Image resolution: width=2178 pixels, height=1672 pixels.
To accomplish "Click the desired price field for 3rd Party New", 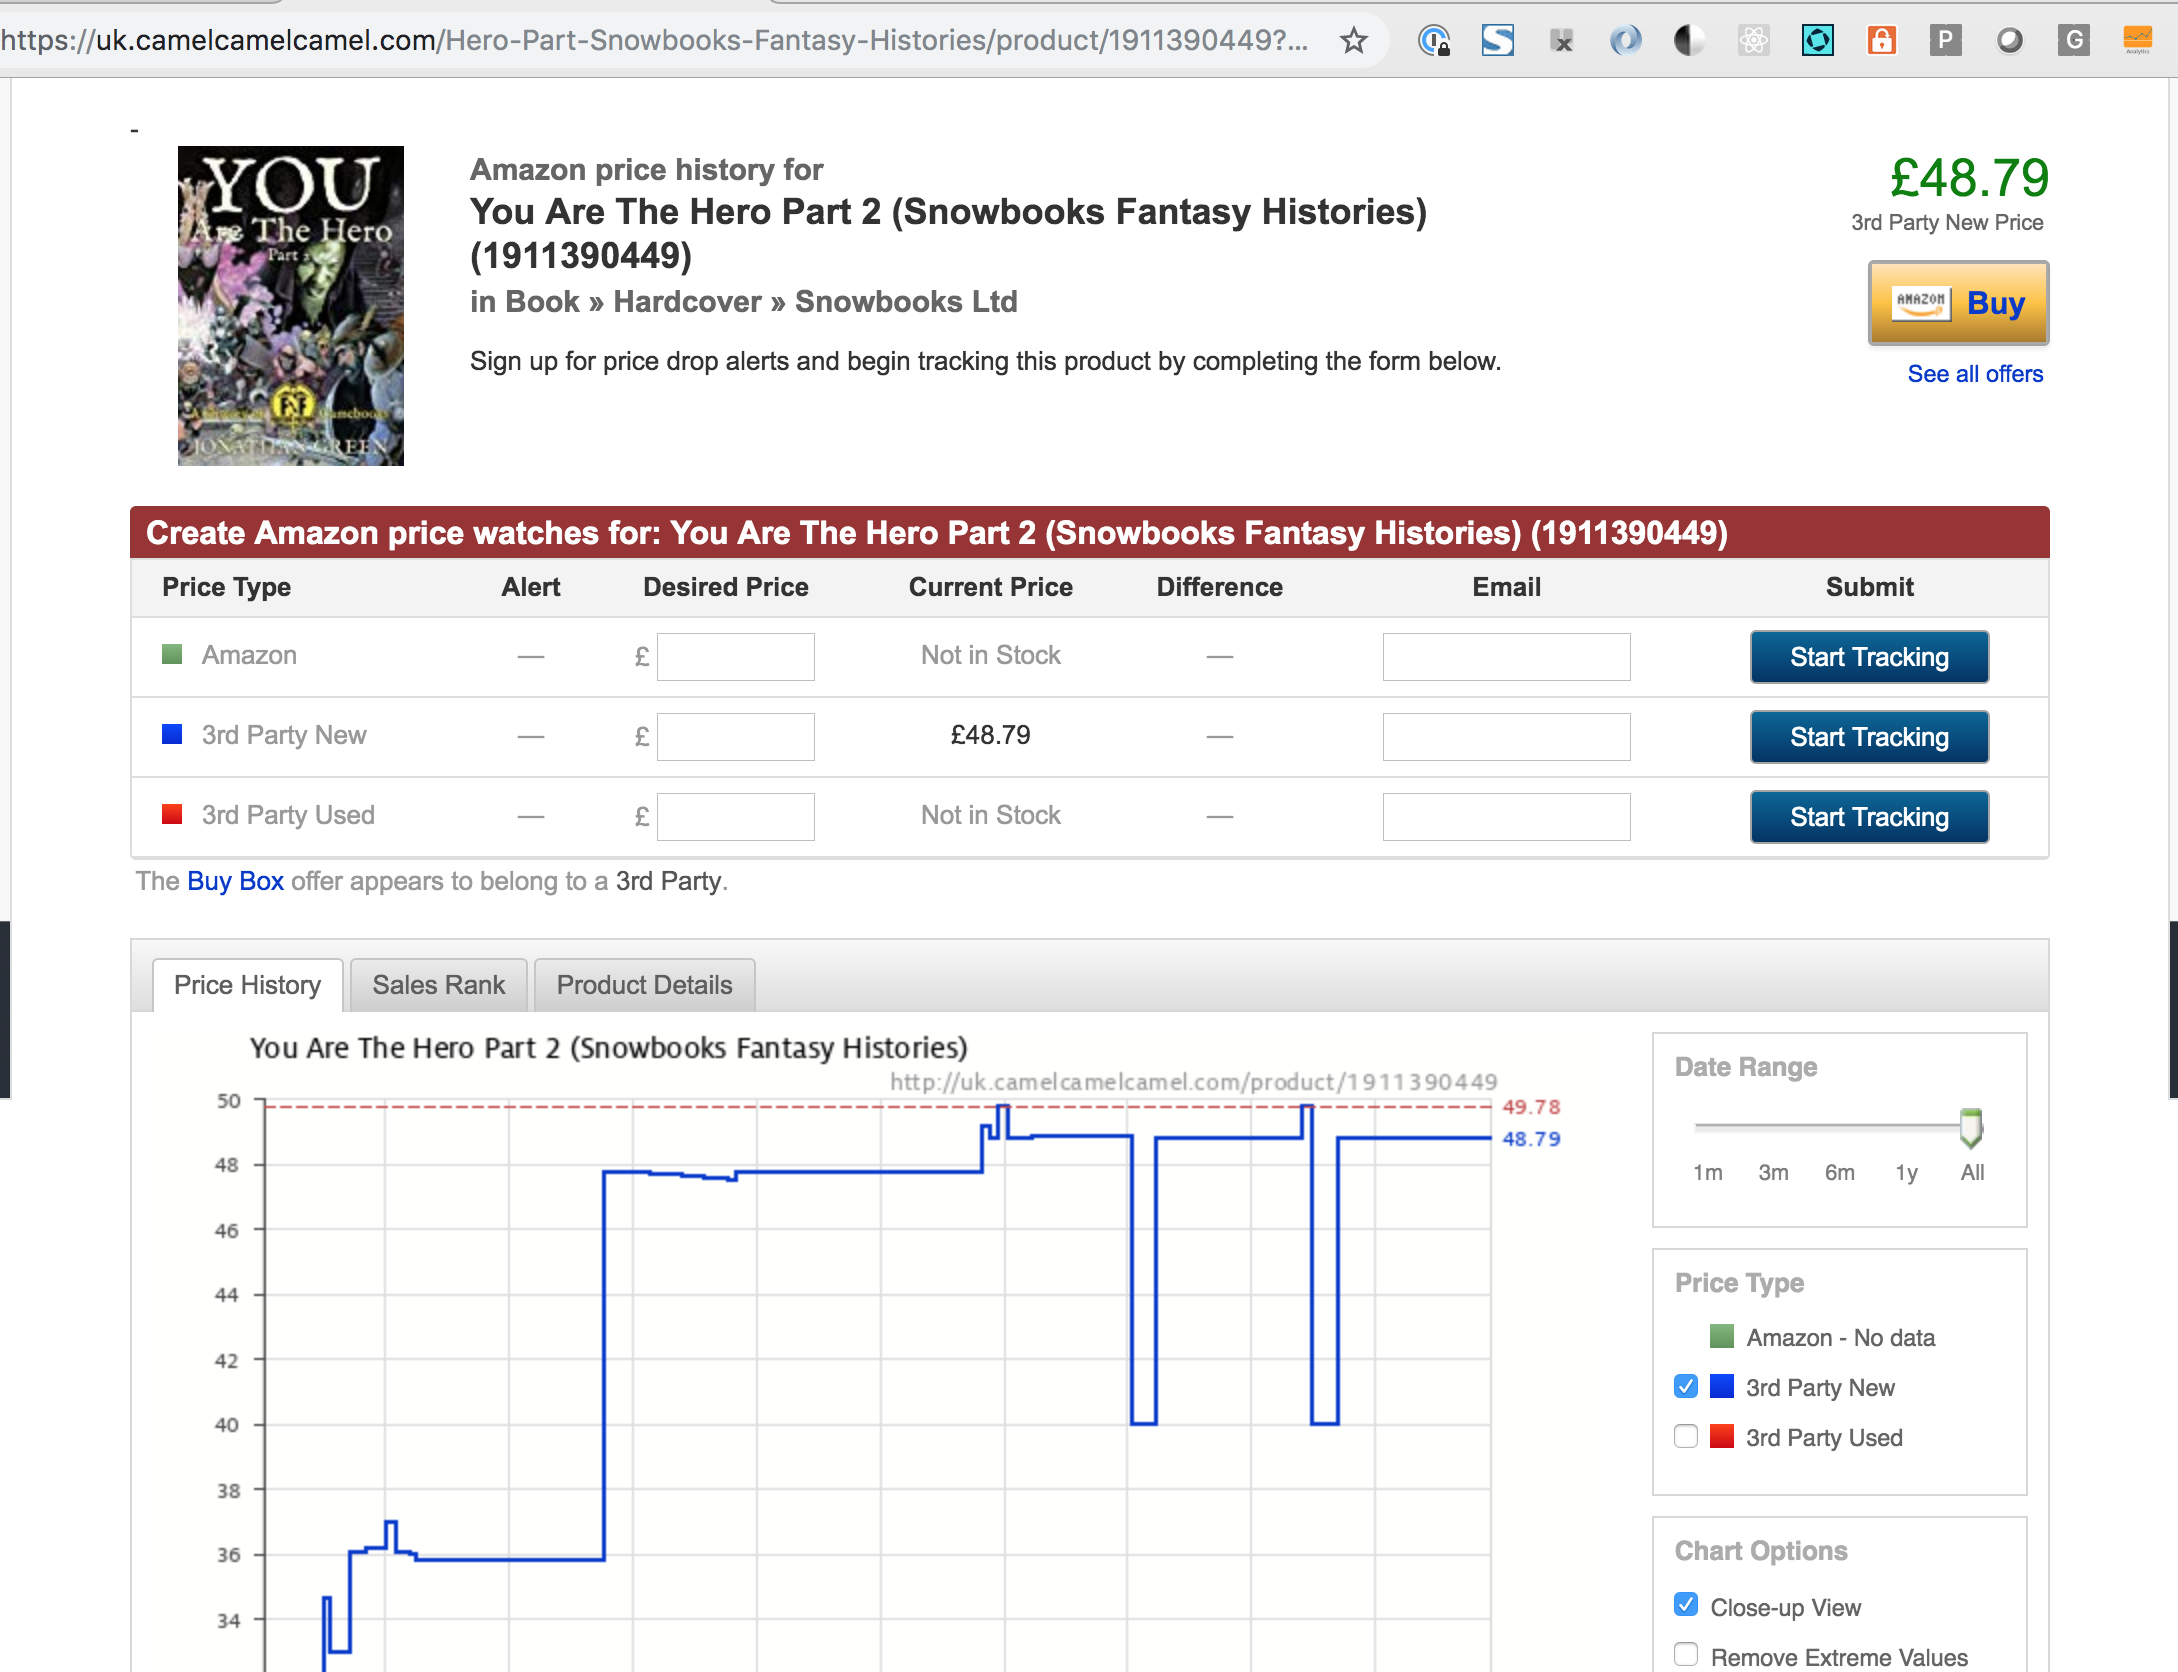I will (735, 736).
